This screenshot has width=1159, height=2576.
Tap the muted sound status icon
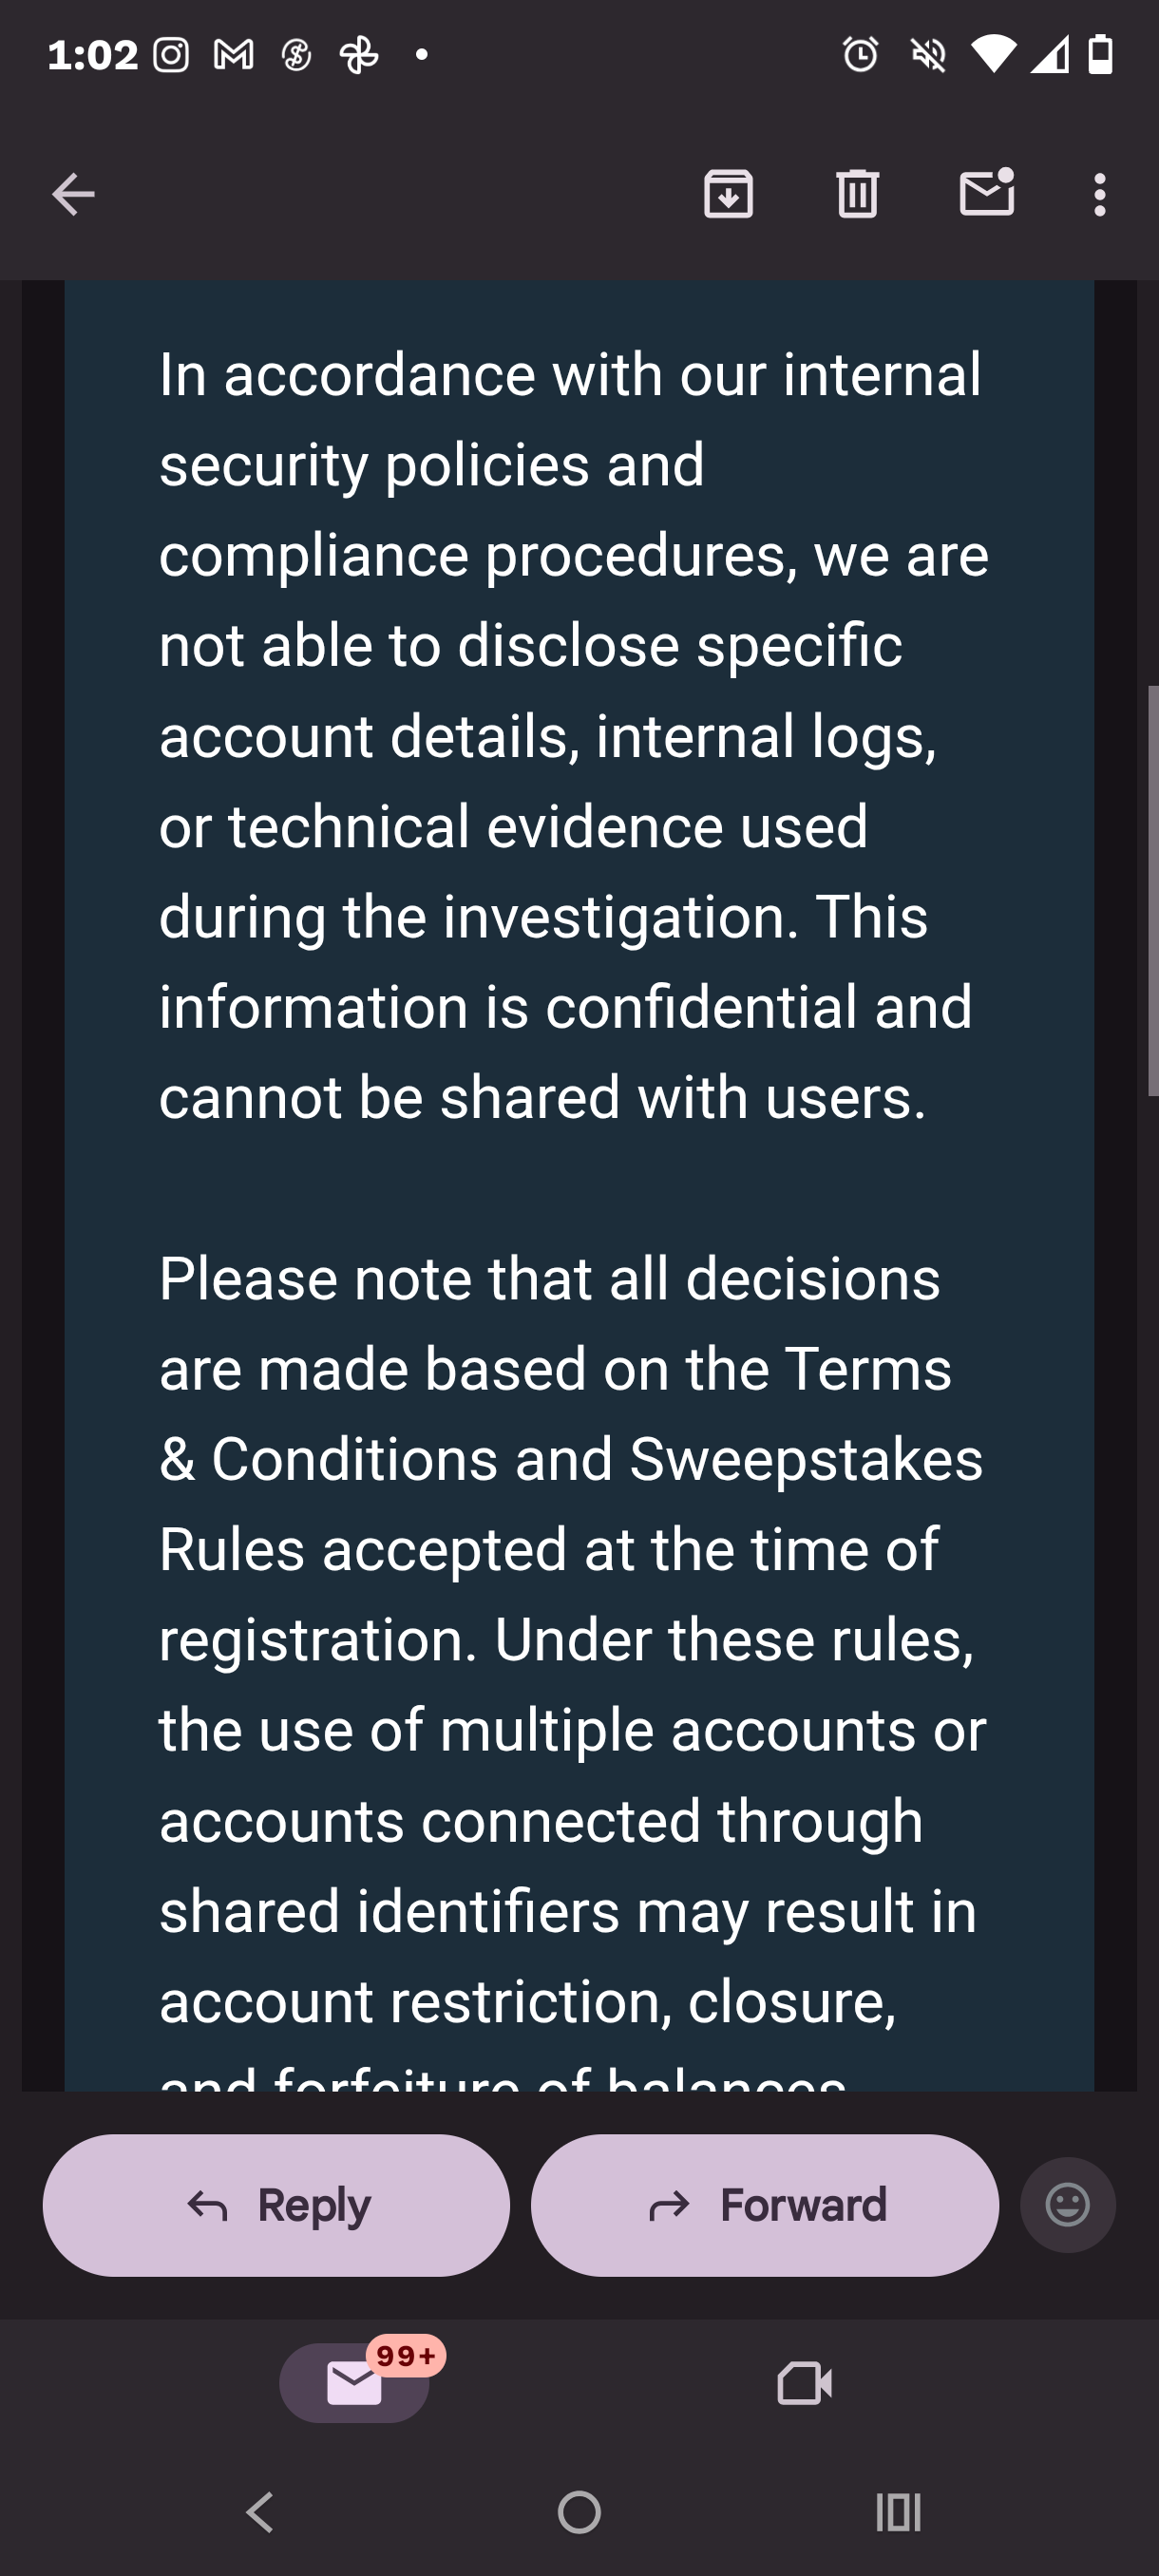(928, 55)
